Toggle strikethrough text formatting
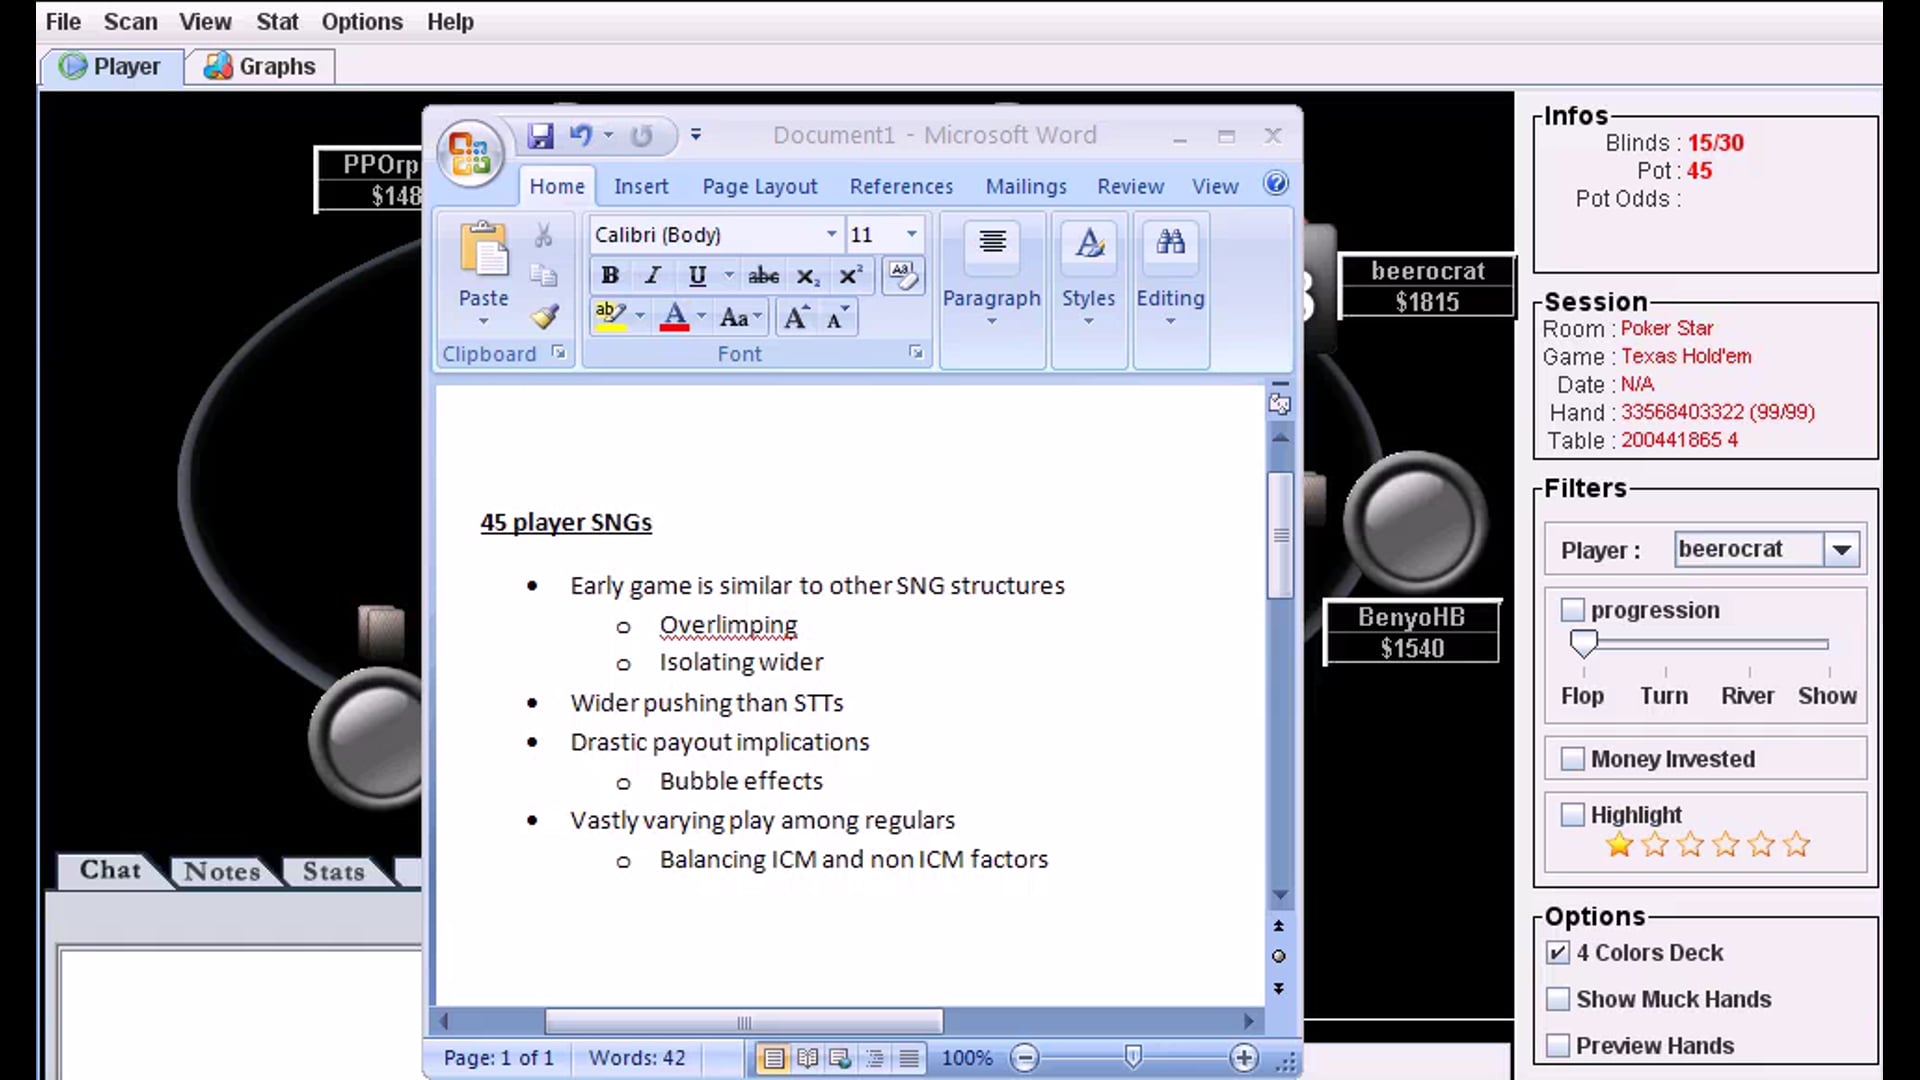1920x1080 pixels. [763, 276]
